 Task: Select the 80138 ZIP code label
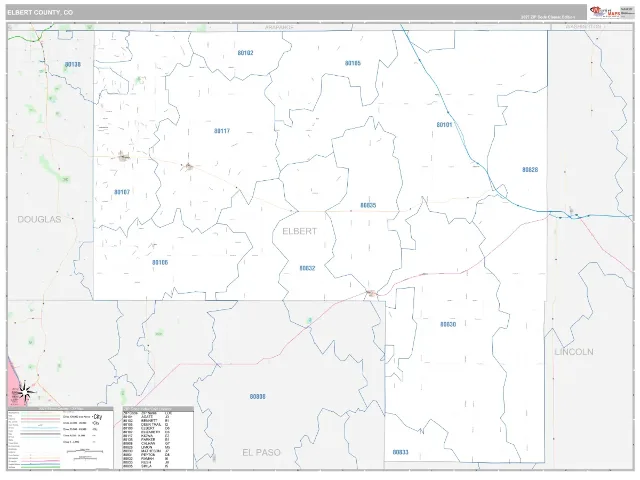coord(73,64)
